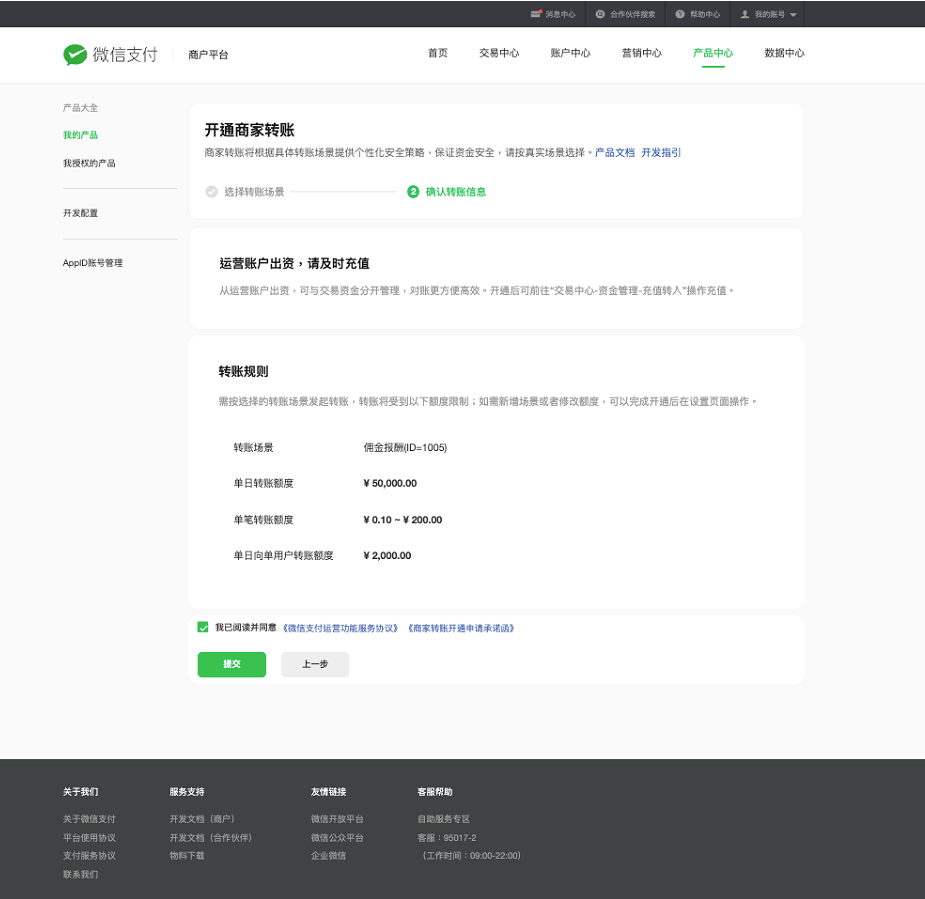Click the WeChat Pay logo icon
Viewport: 925px width, 899px height.
75,55
